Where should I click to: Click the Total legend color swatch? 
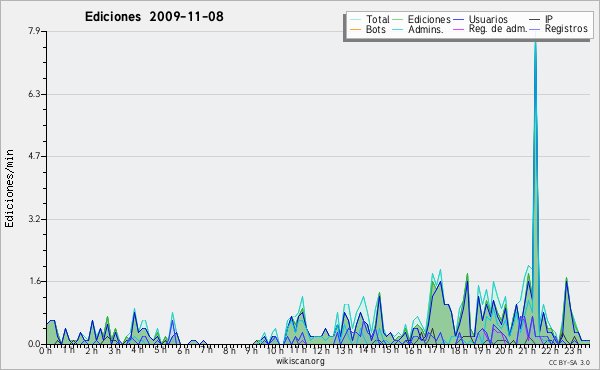pos(355,20)
